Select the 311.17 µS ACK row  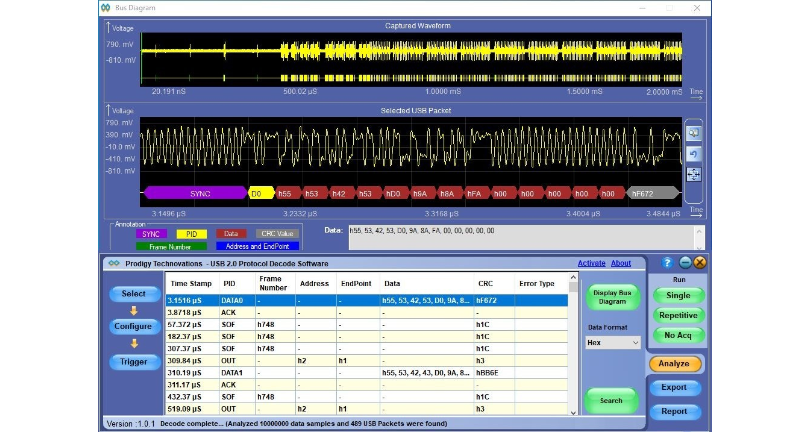367,385
